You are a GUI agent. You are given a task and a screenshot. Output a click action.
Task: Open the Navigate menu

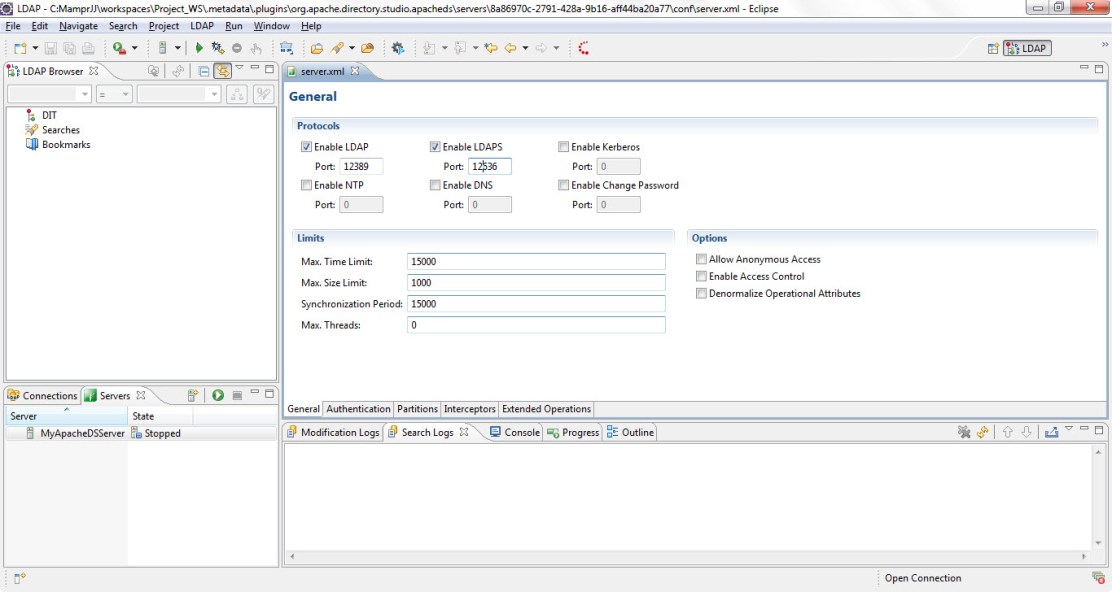(x=78, y=26)
